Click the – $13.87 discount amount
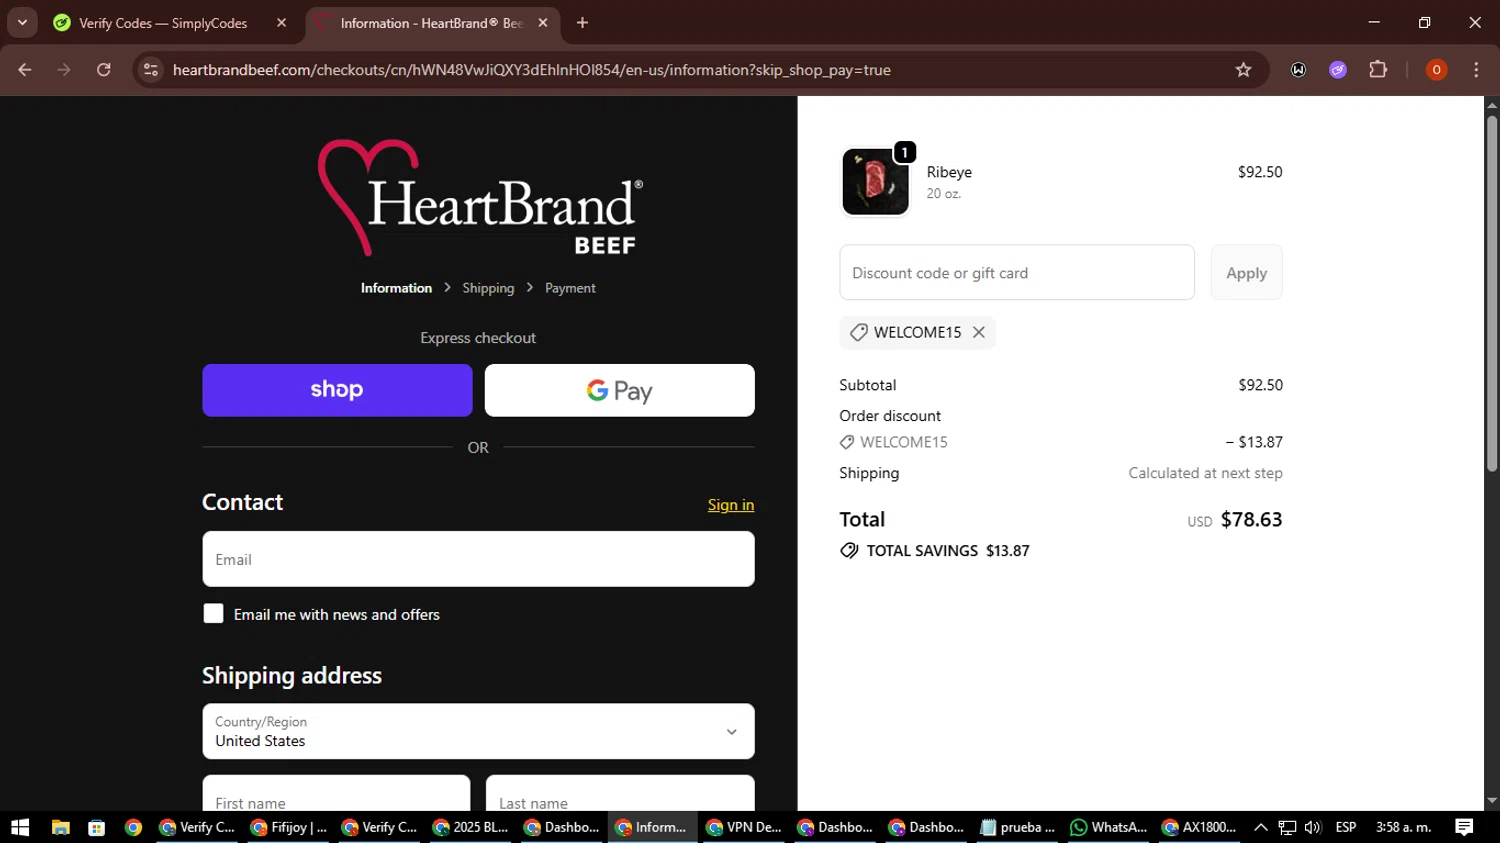The width and height of the screenshot is (1500, 843). [x=1254, y=442]
